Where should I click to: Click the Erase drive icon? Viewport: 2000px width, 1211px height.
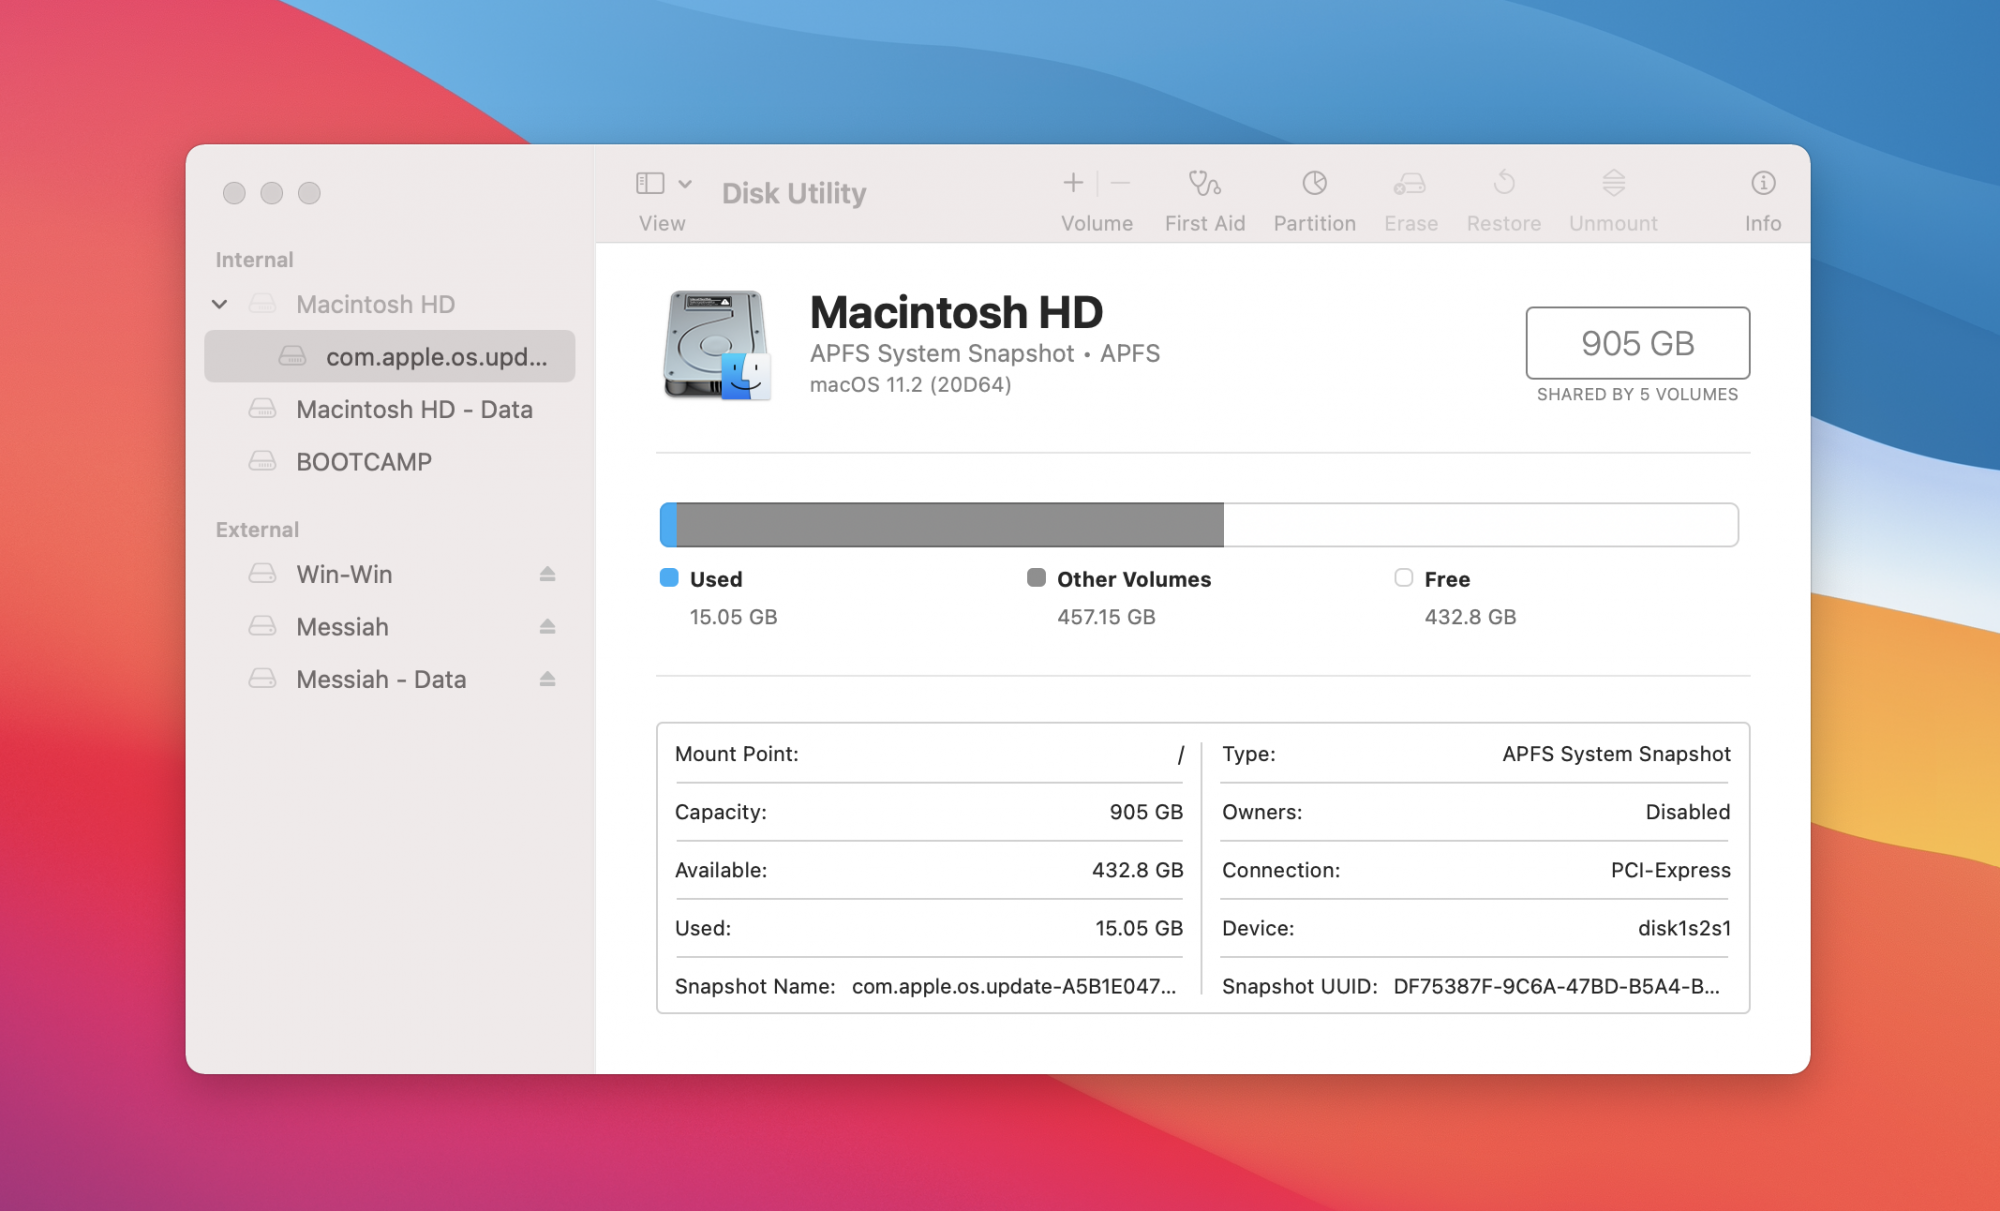pyautogui.click(x=1410, y=184)
